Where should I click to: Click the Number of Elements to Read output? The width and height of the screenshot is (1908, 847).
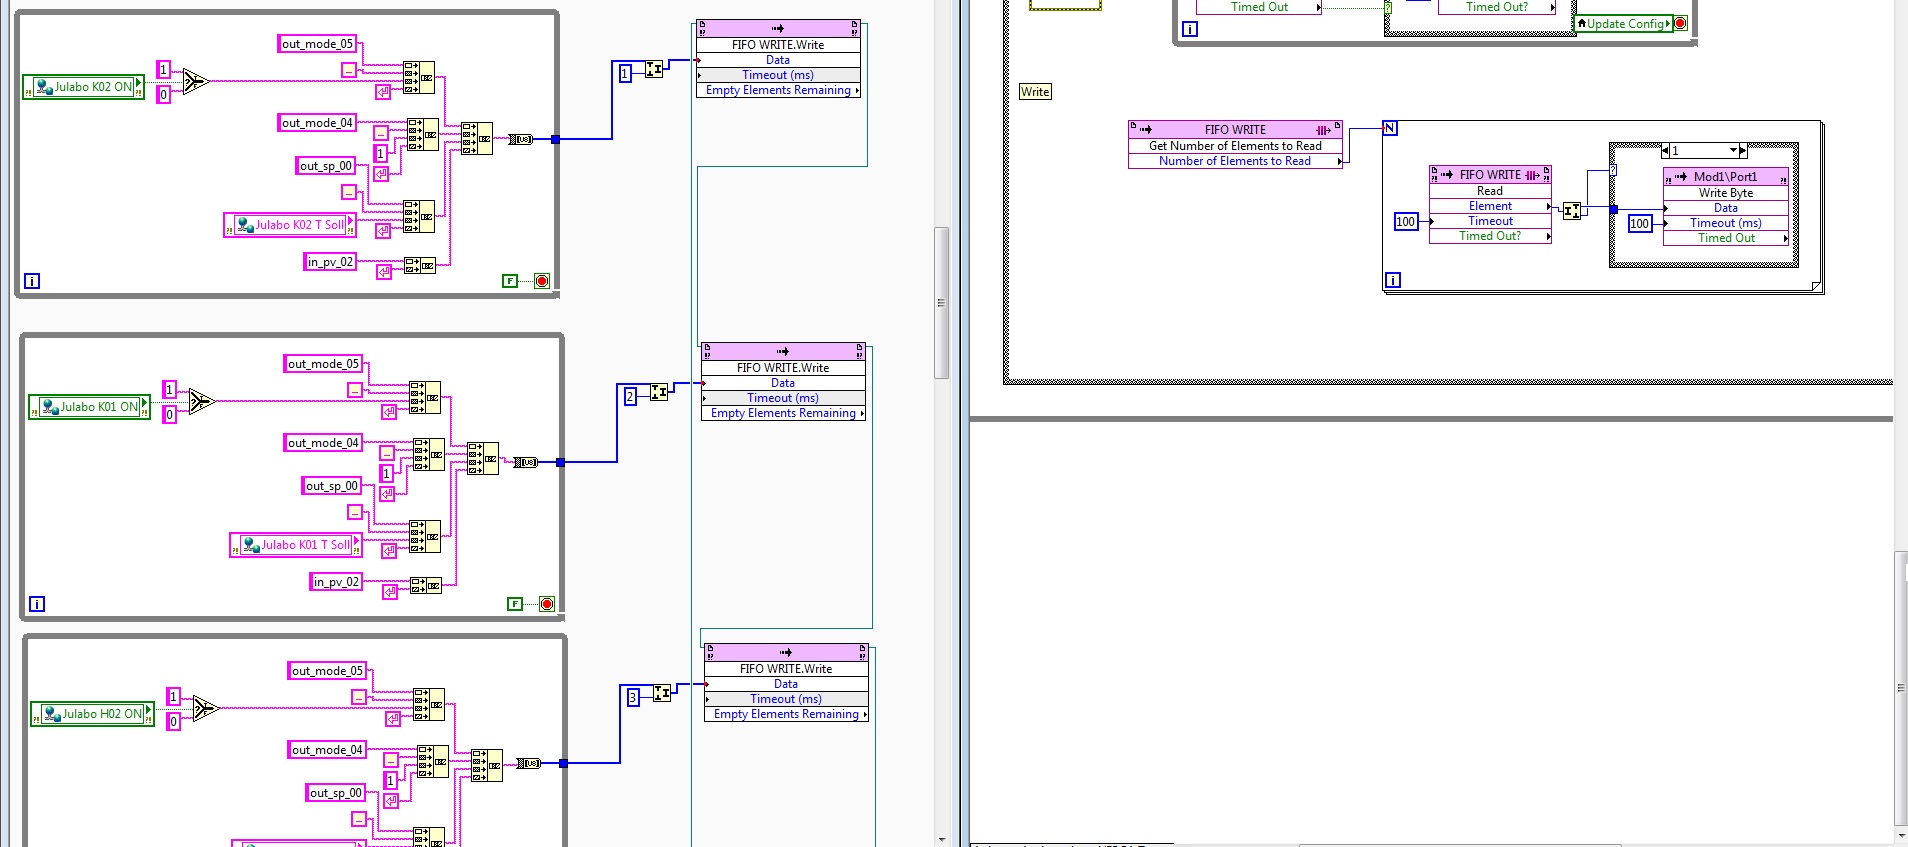1235,161
